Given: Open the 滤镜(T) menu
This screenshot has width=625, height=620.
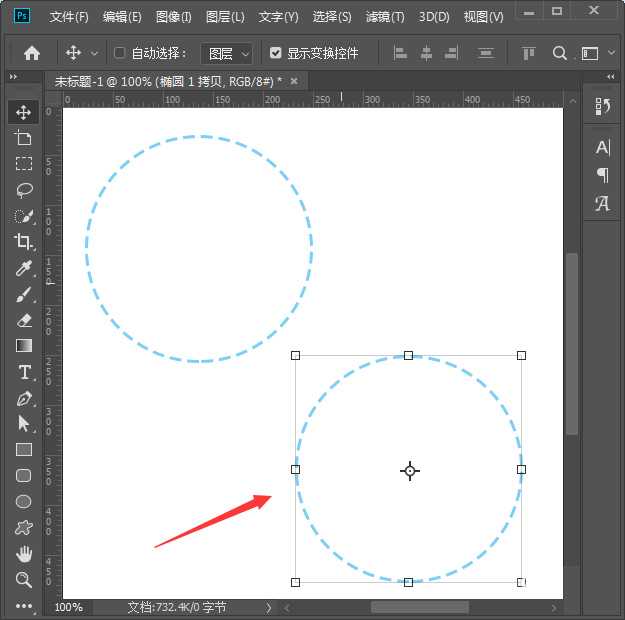Looking at the screenshot, I should click(x=385, y=17).
